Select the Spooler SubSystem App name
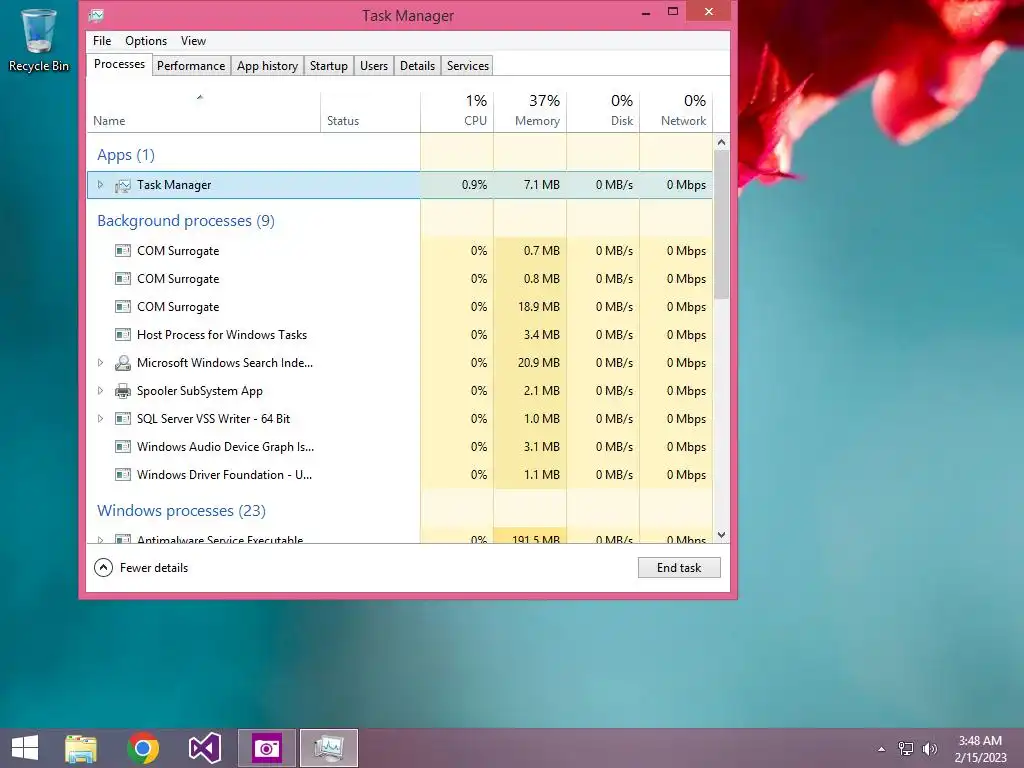 200,391
